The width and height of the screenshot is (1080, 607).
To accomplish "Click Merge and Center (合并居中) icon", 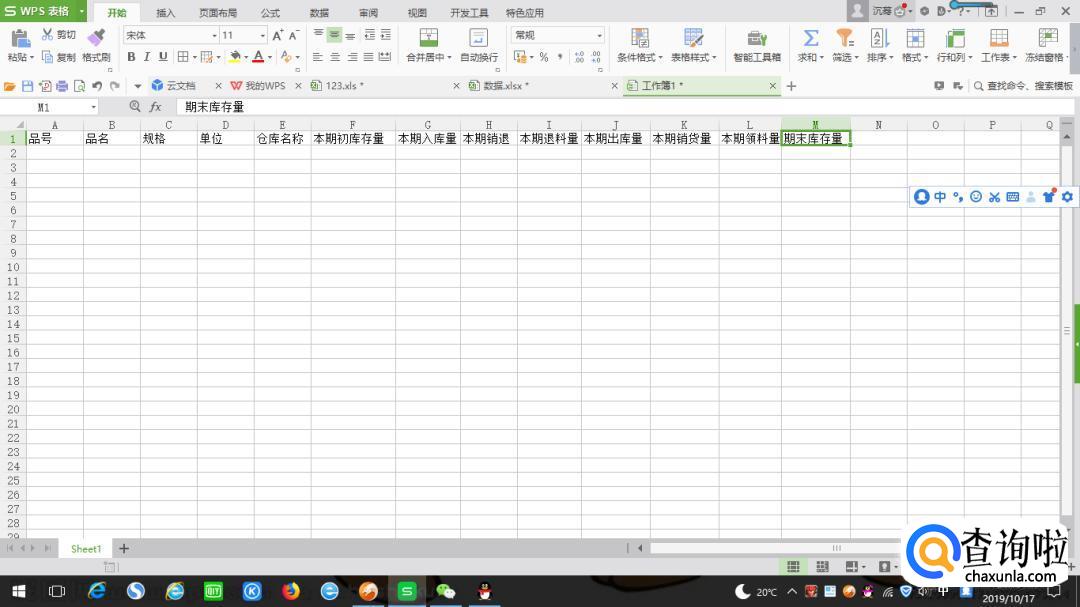I will [428, 38].
